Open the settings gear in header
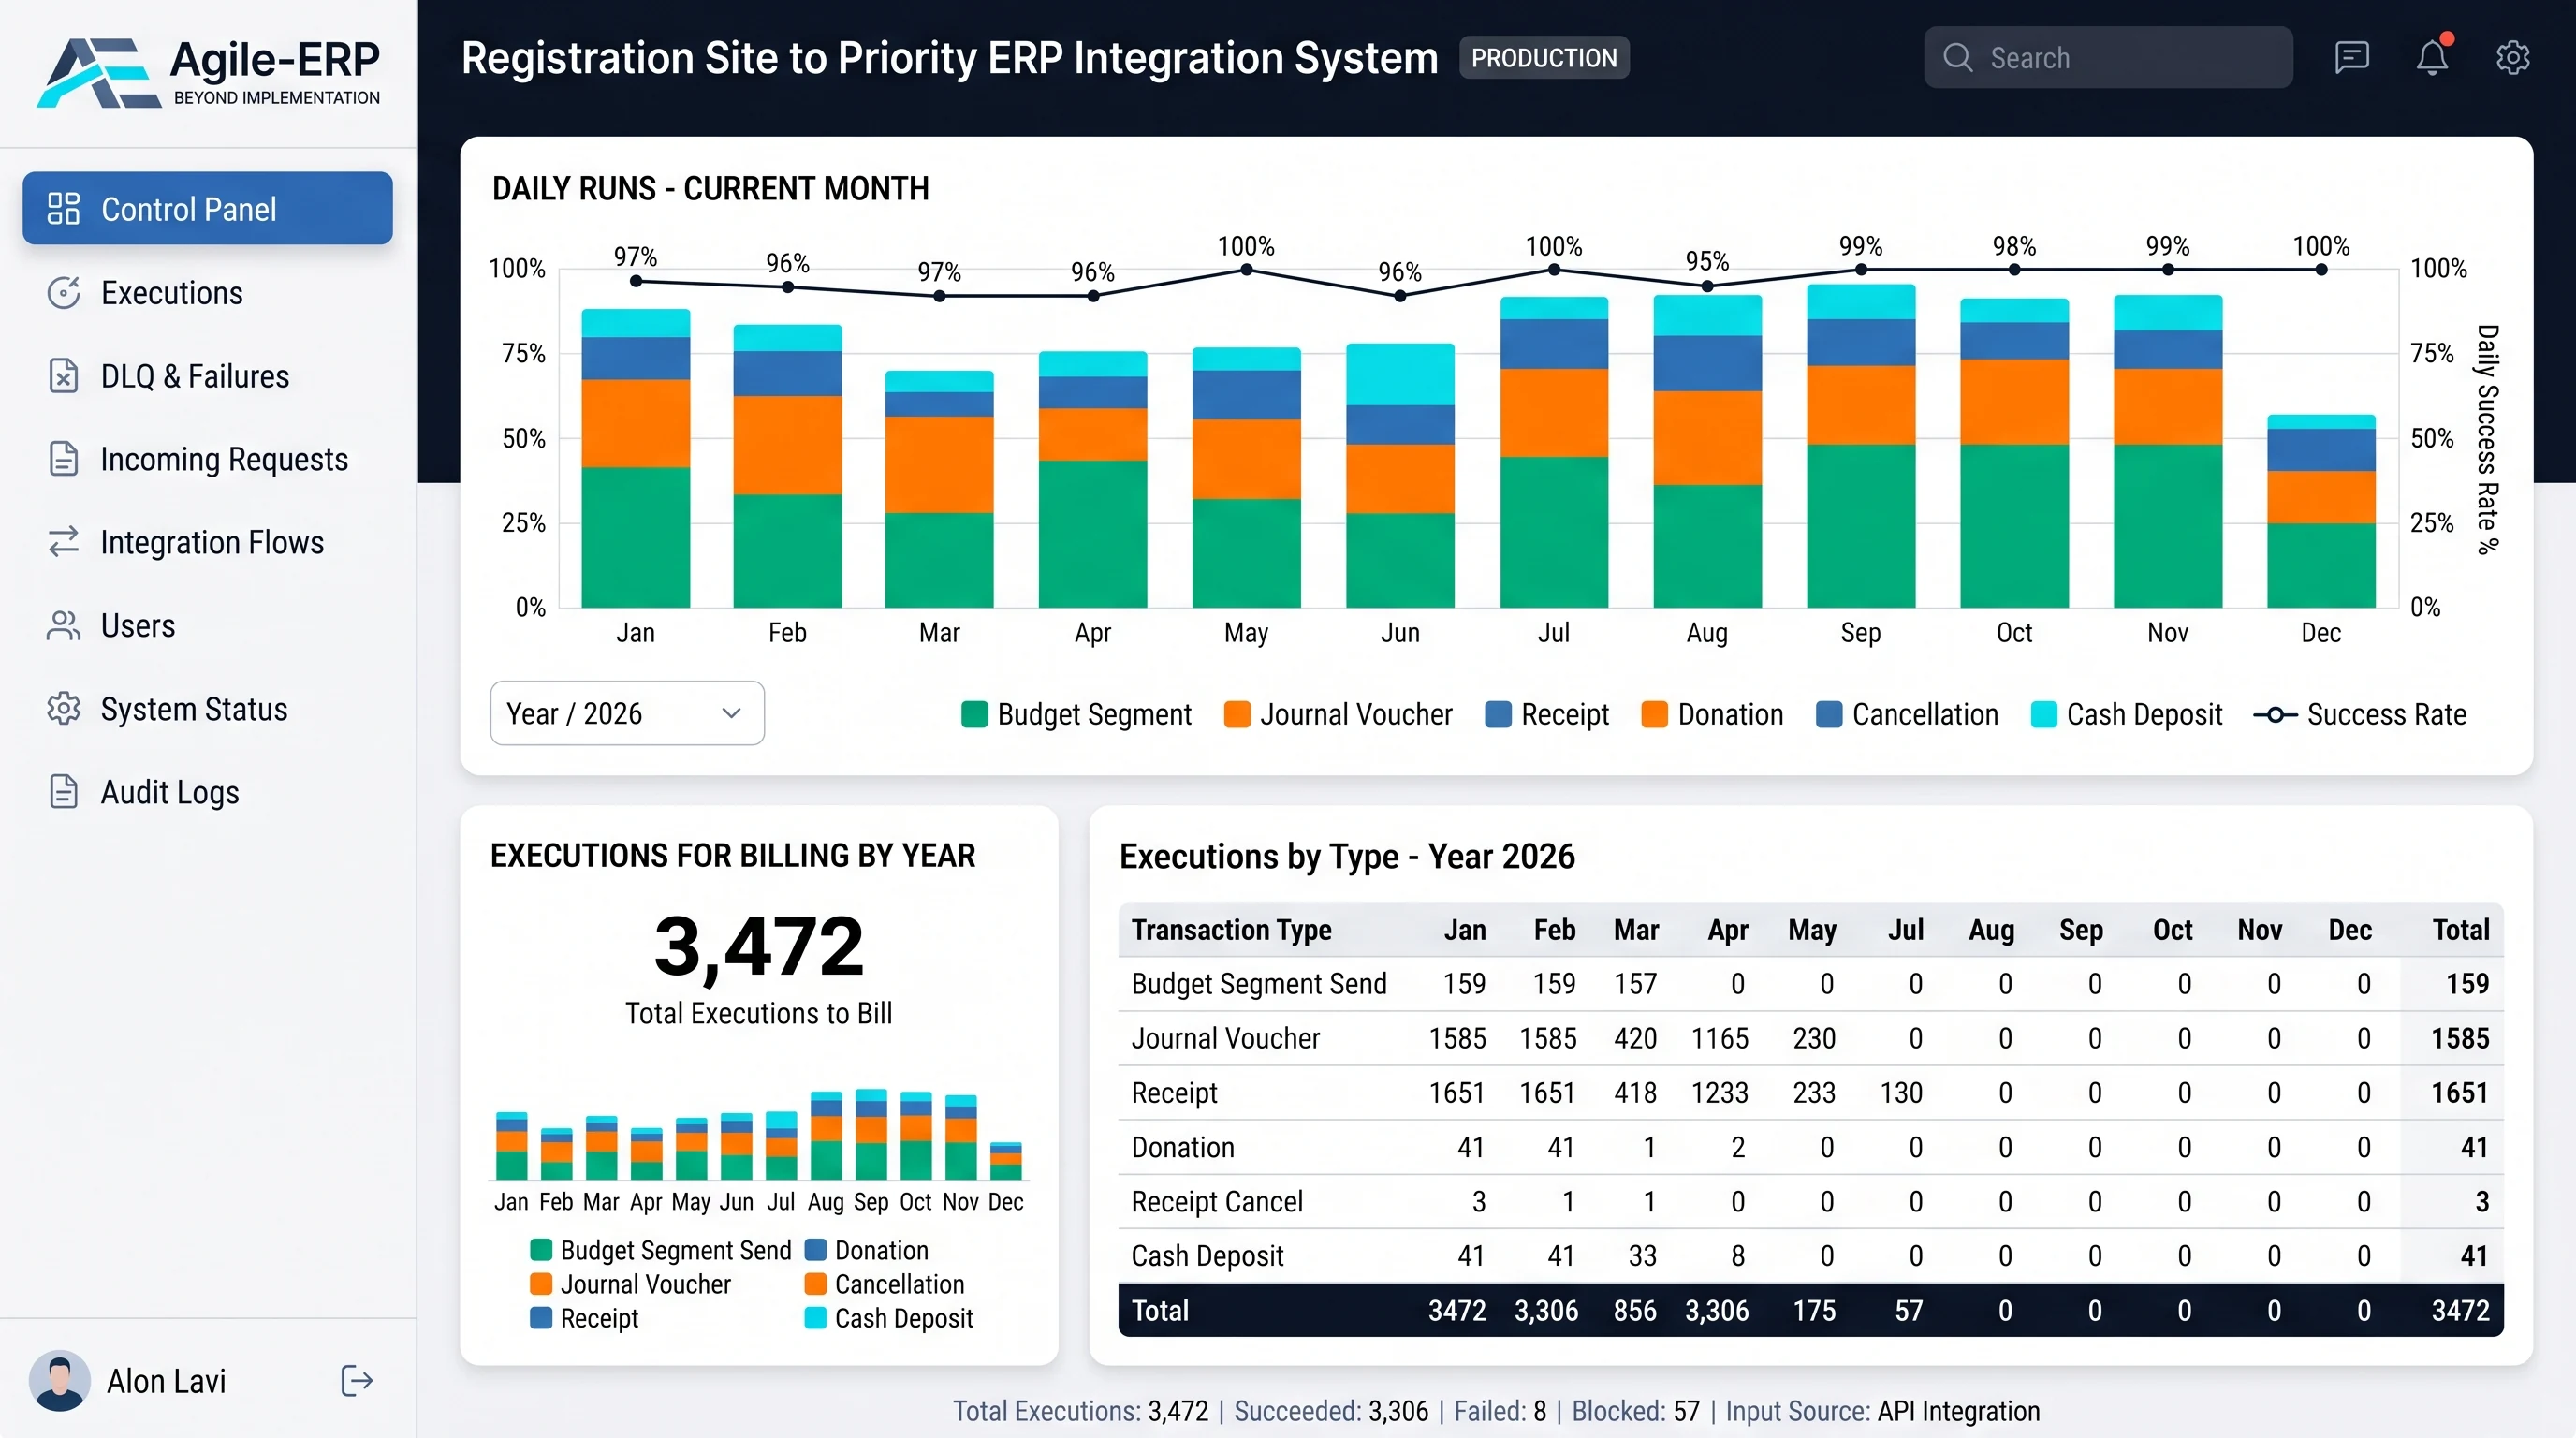 coord(2512,57)
